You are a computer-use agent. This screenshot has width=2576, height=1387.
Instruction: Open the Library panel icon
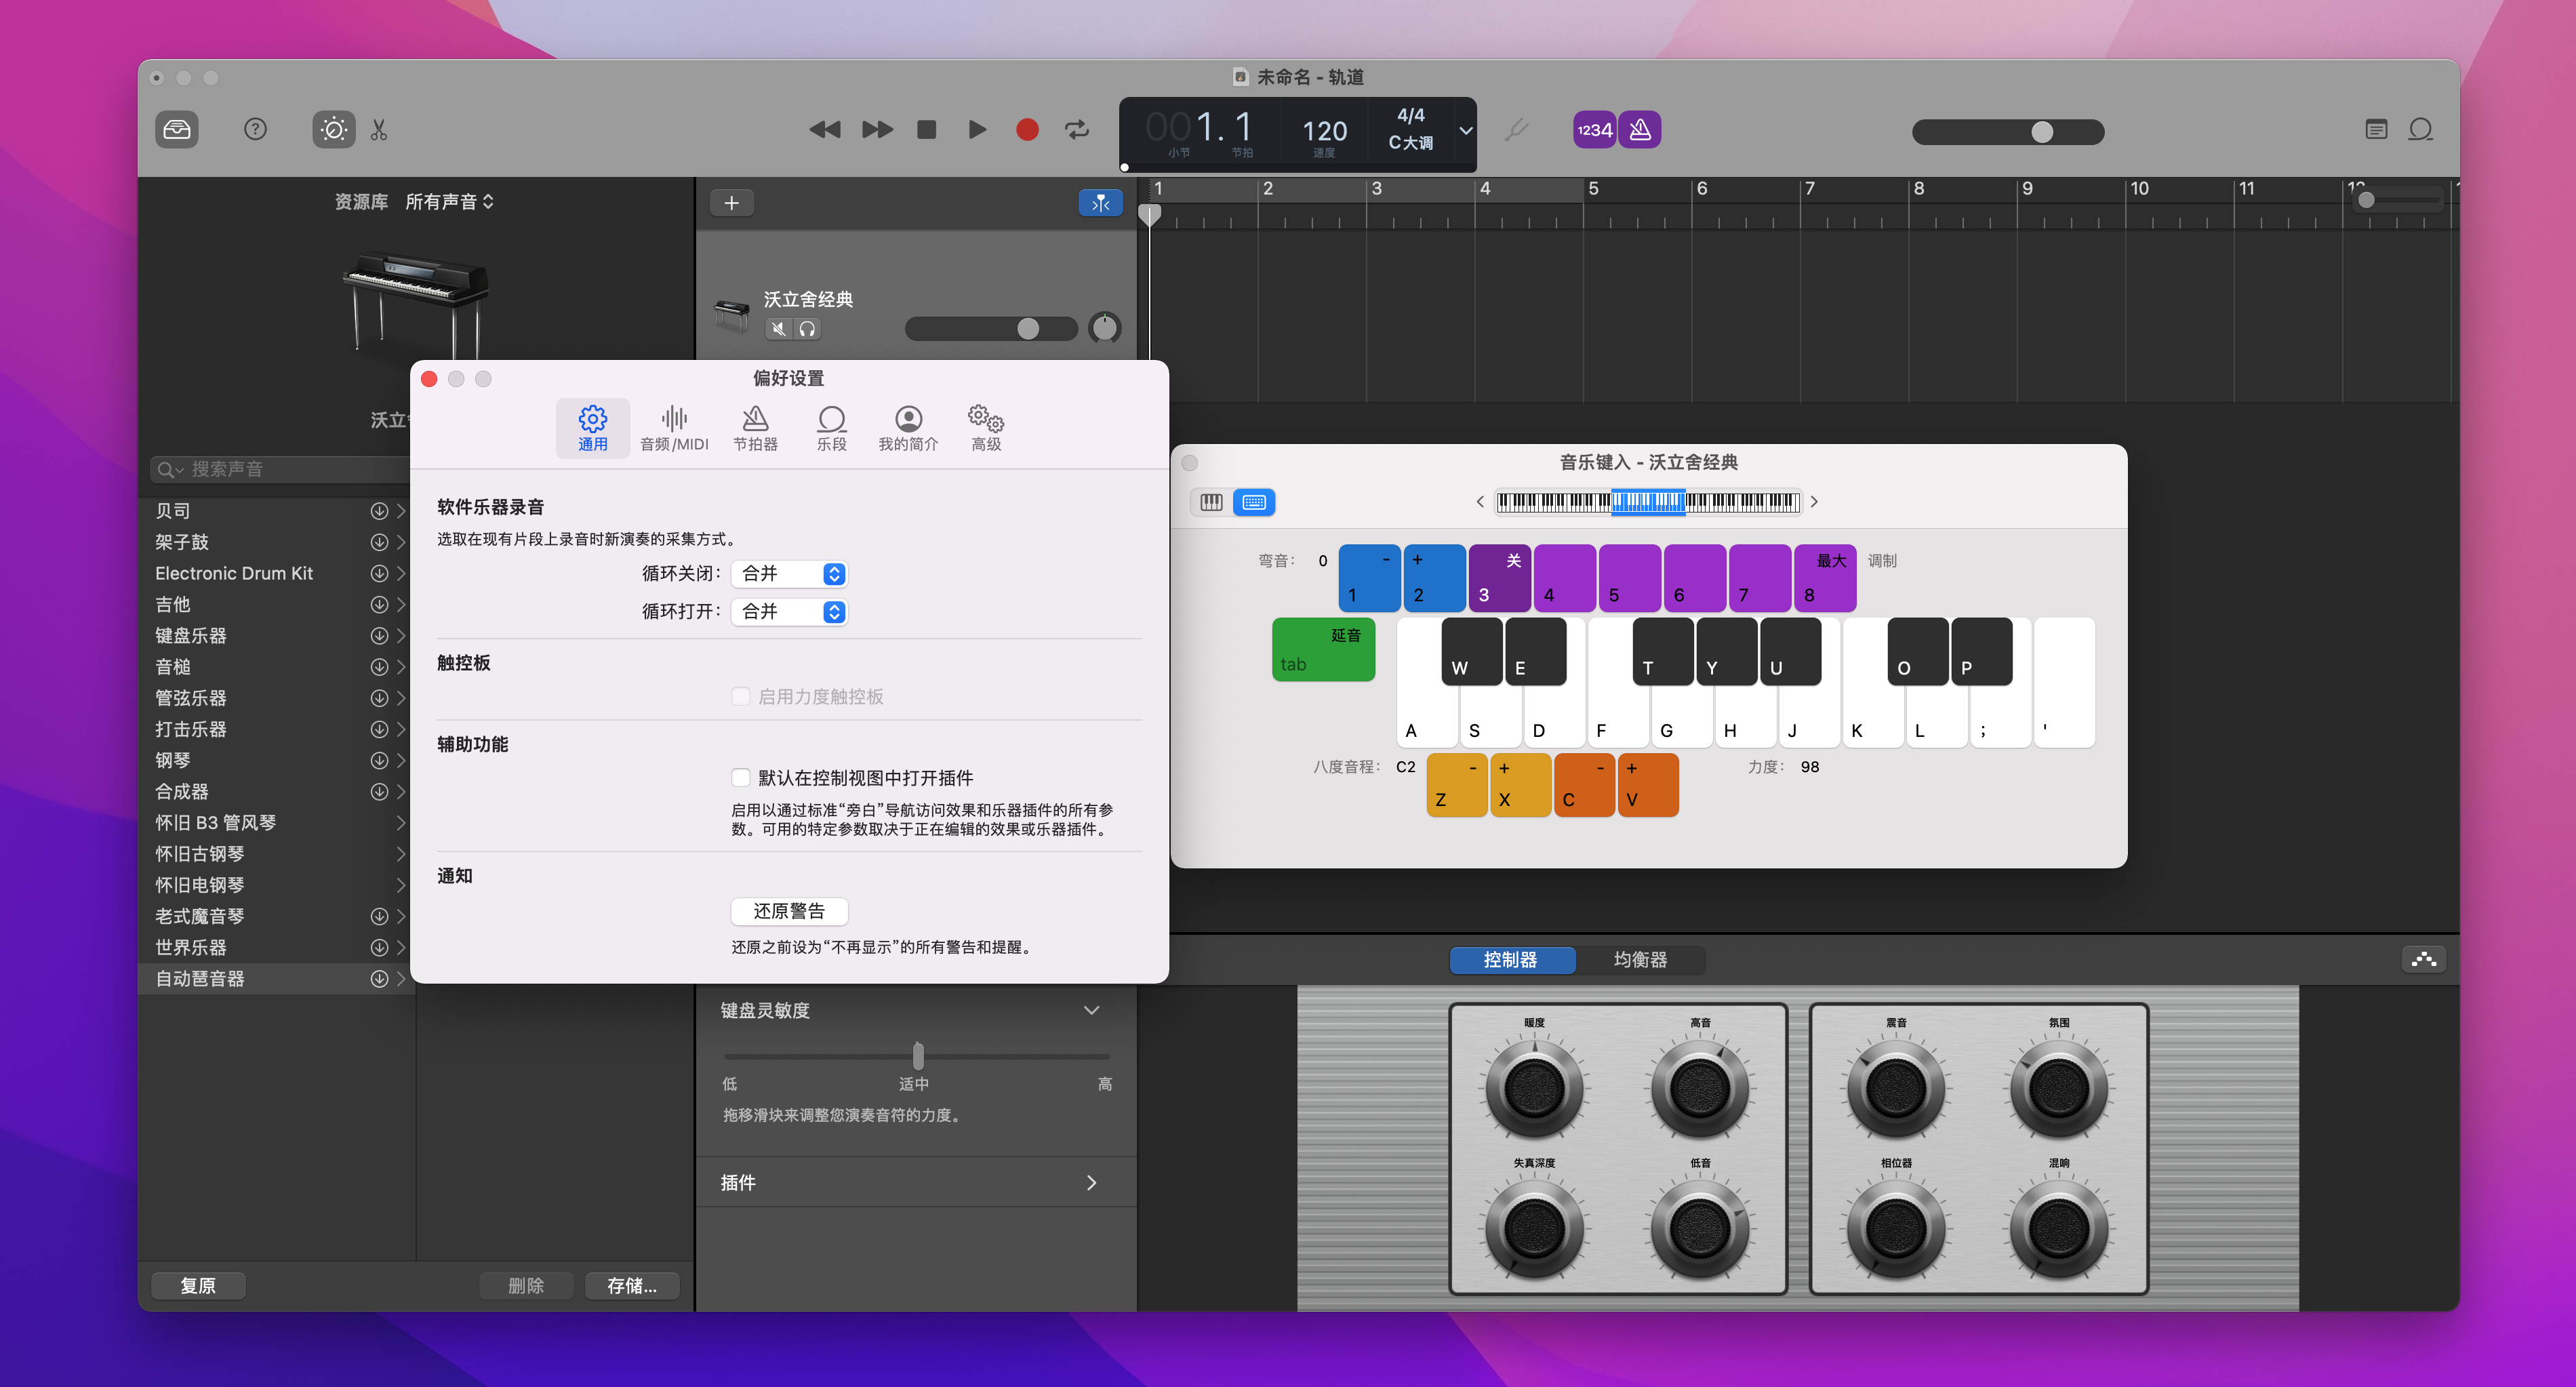click(x=177, y=130)
